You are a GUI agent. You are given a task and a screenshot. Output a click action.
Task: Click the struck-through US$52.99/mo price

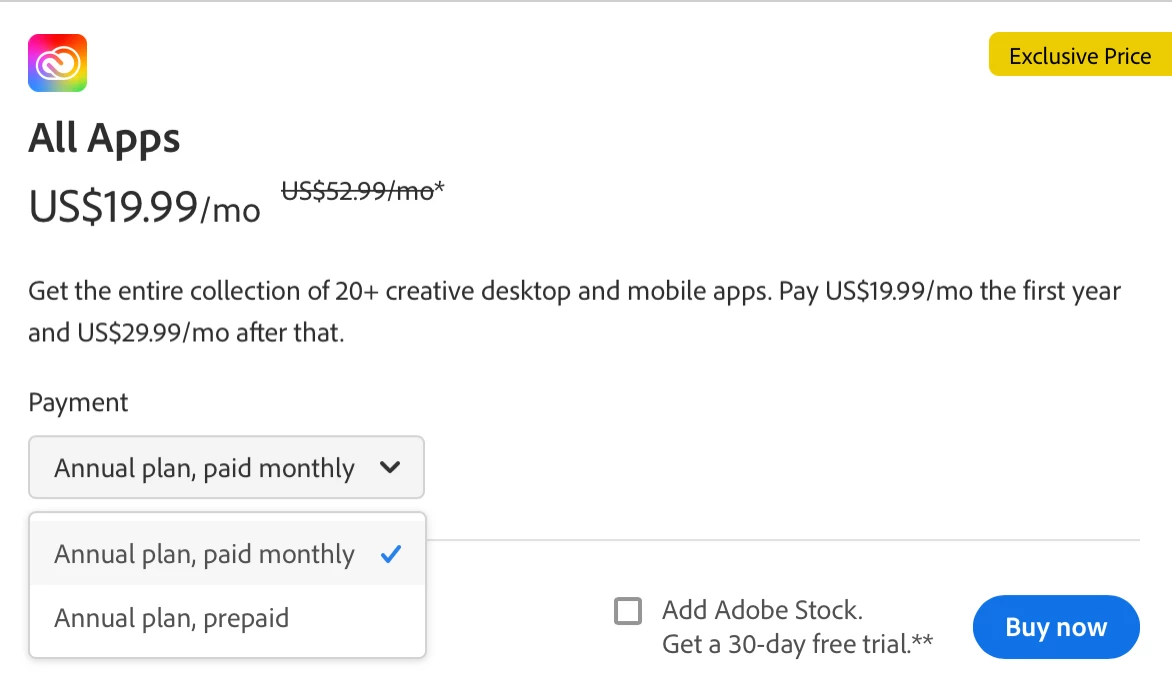(357, 191)
